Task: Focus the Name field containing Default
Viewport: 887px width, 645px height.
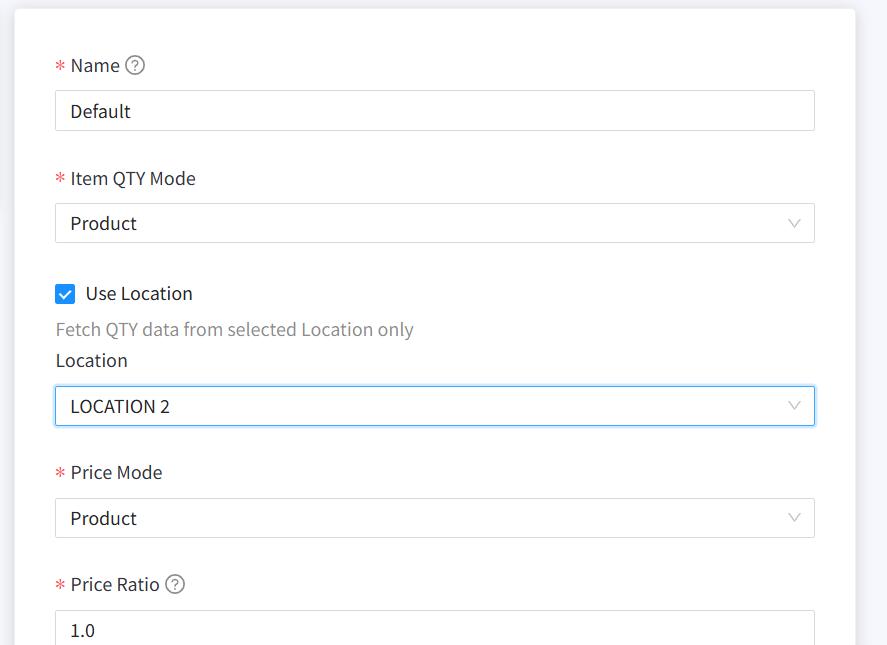Action: (x=434, y=111)
